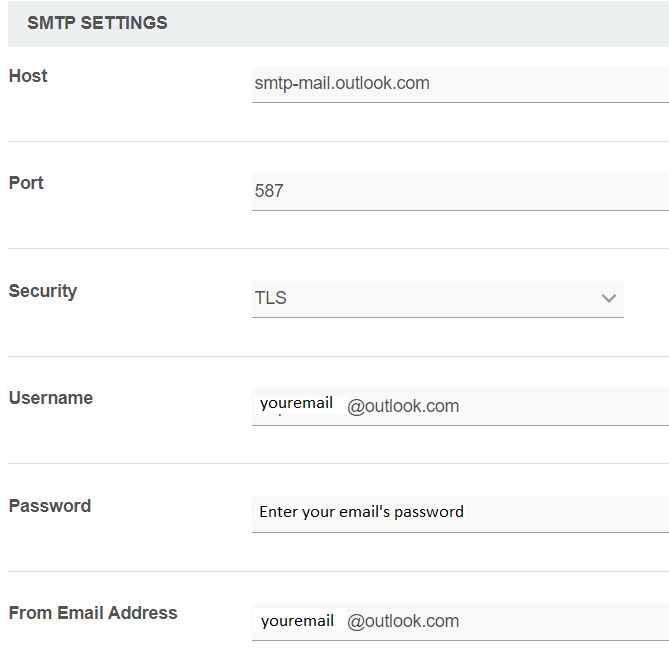Click the Username label
Viewport: 669px width, 656px height.
(x=51, y=398)
